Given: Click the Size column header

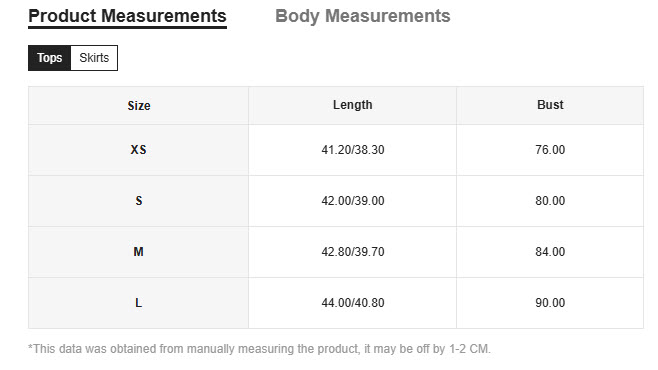Looking at the screenshot, I should (139, 106).
